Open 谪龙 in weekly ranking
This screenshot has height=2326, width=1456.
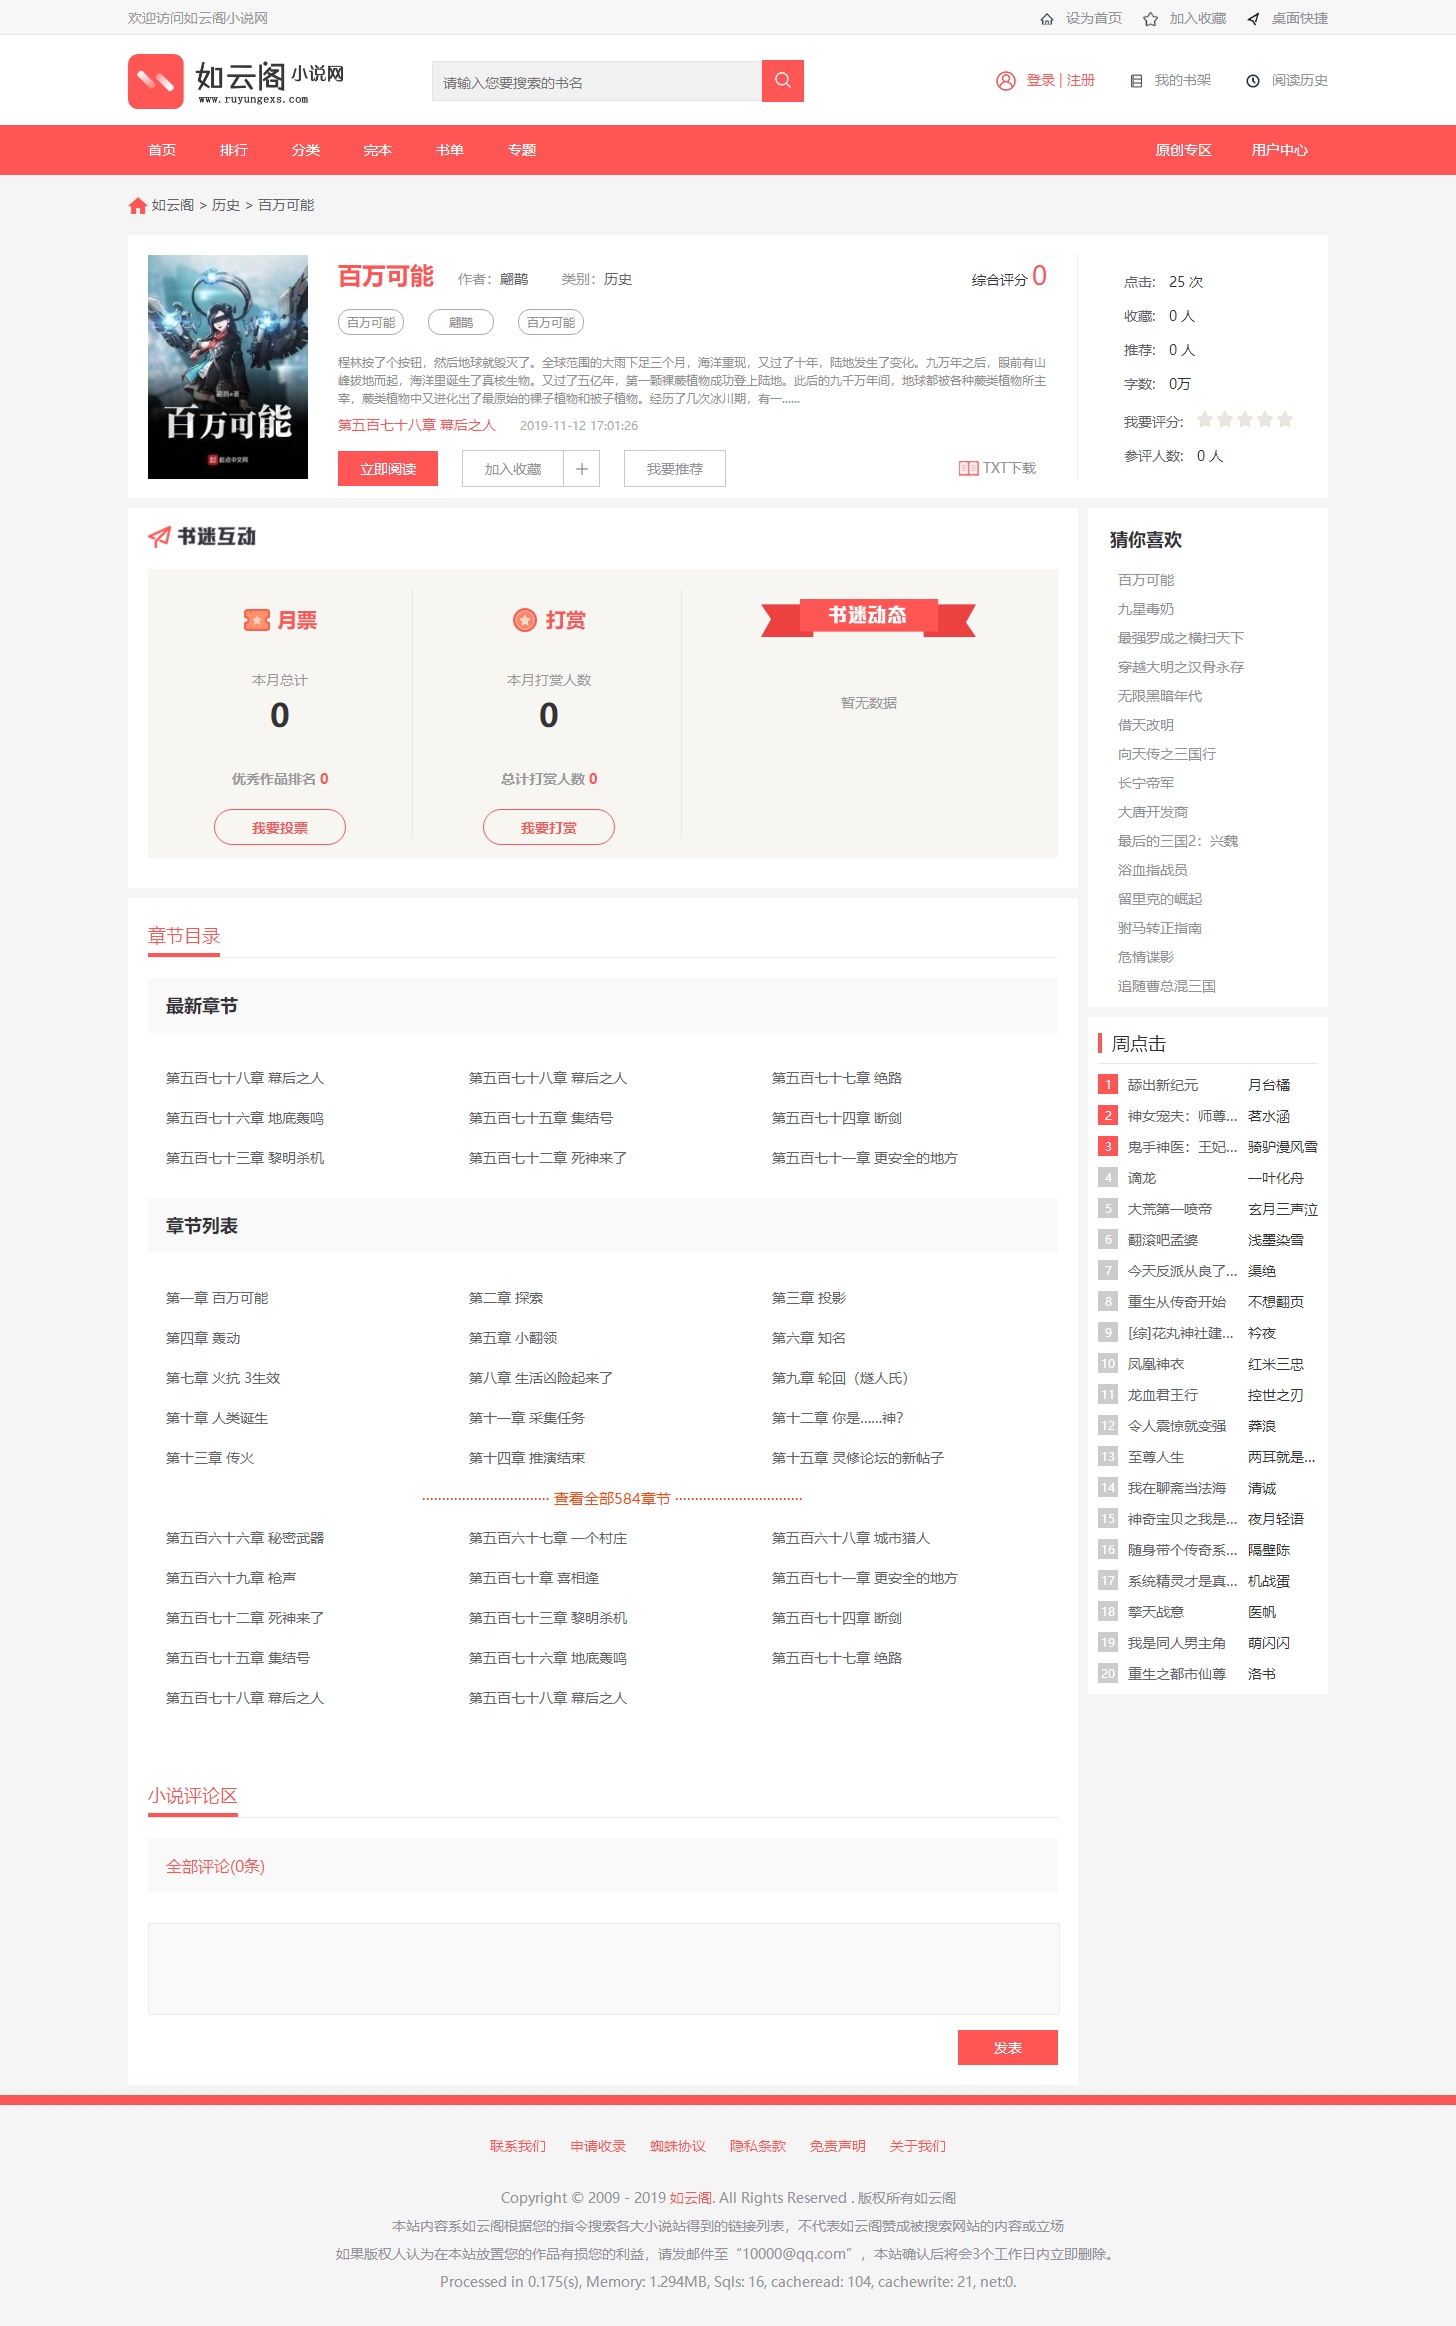(x=1142, y=1178)
